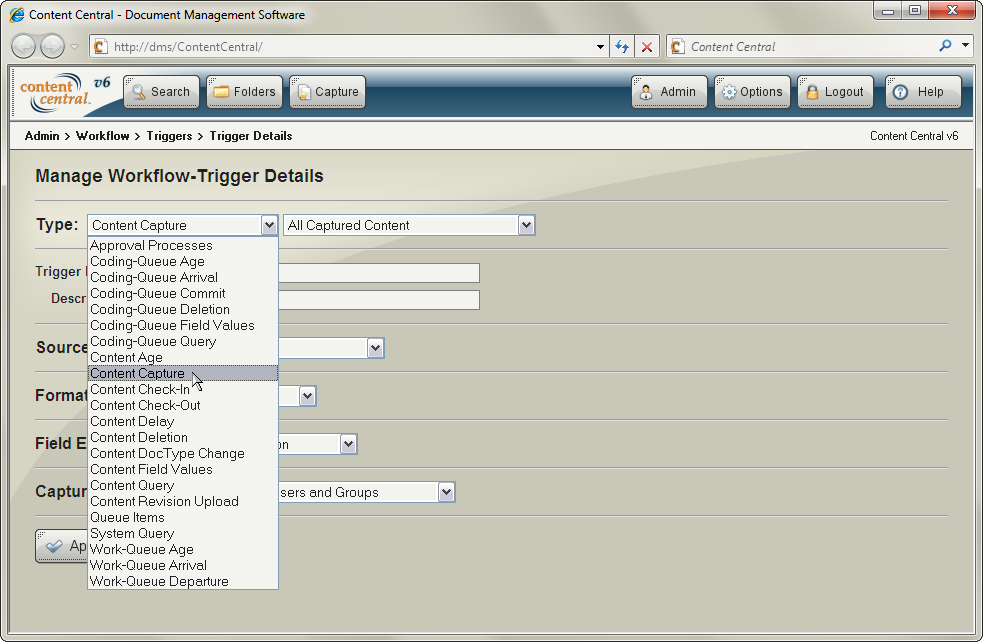
Task: Select Coding-Queue Query option
Action: (x=182, y=341)
